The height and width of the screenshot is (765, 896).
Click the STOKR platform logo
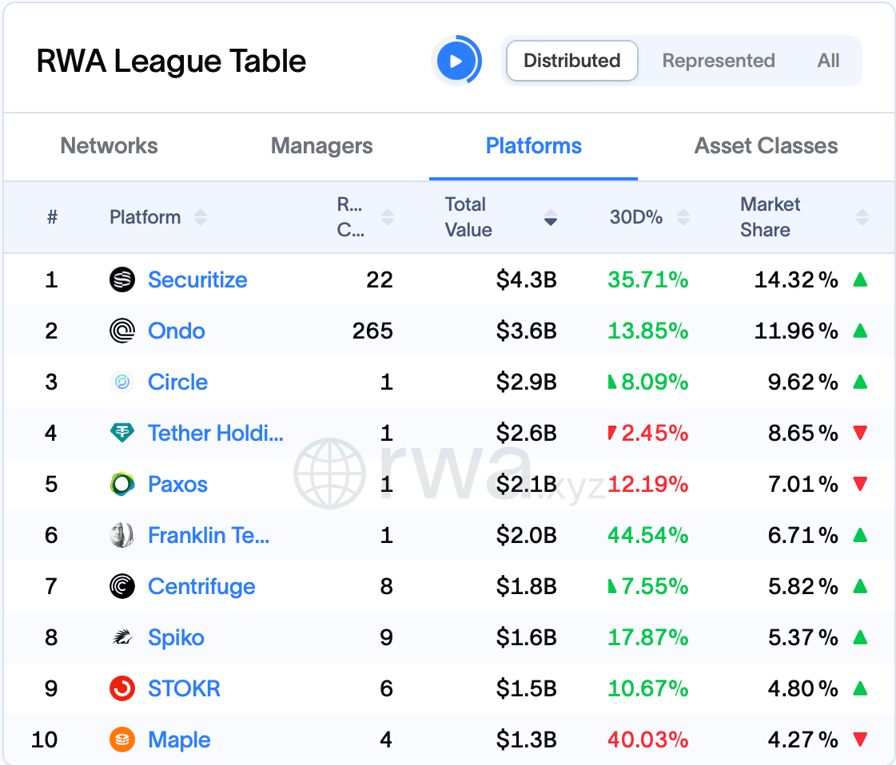click(121, 688)
